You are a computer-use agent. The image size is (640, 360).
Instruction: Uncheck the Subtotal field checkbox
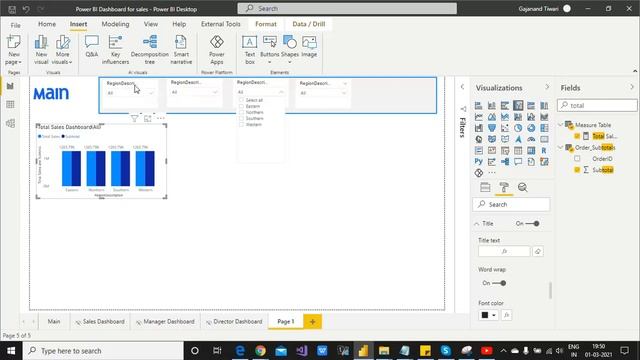(577, 170)
